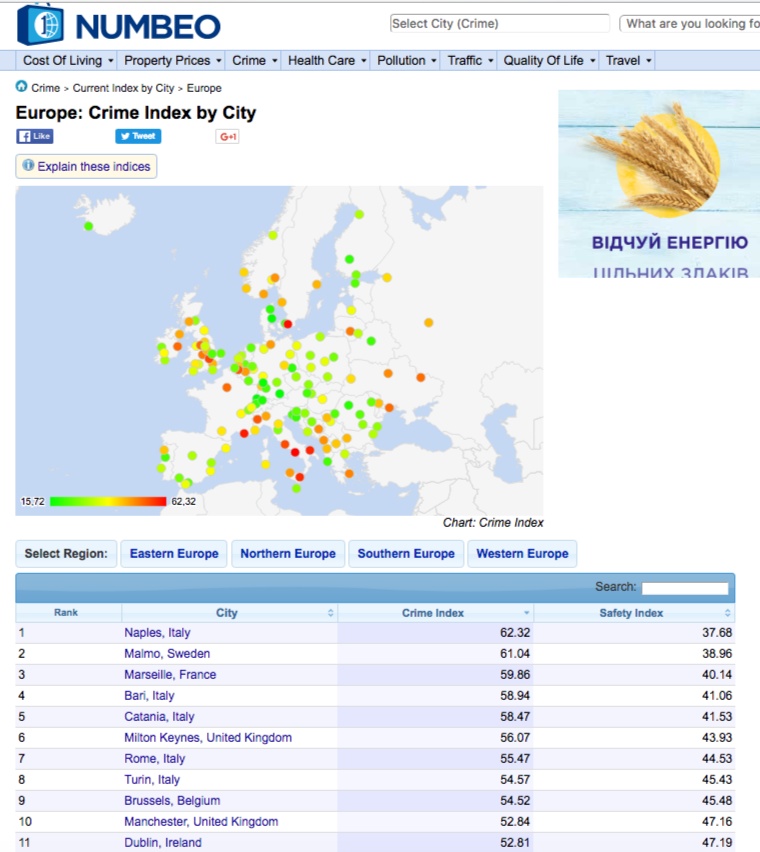Open Property Prices dropdown menu
The width and height of the screenshot is (760, 852).
(173, 60)
